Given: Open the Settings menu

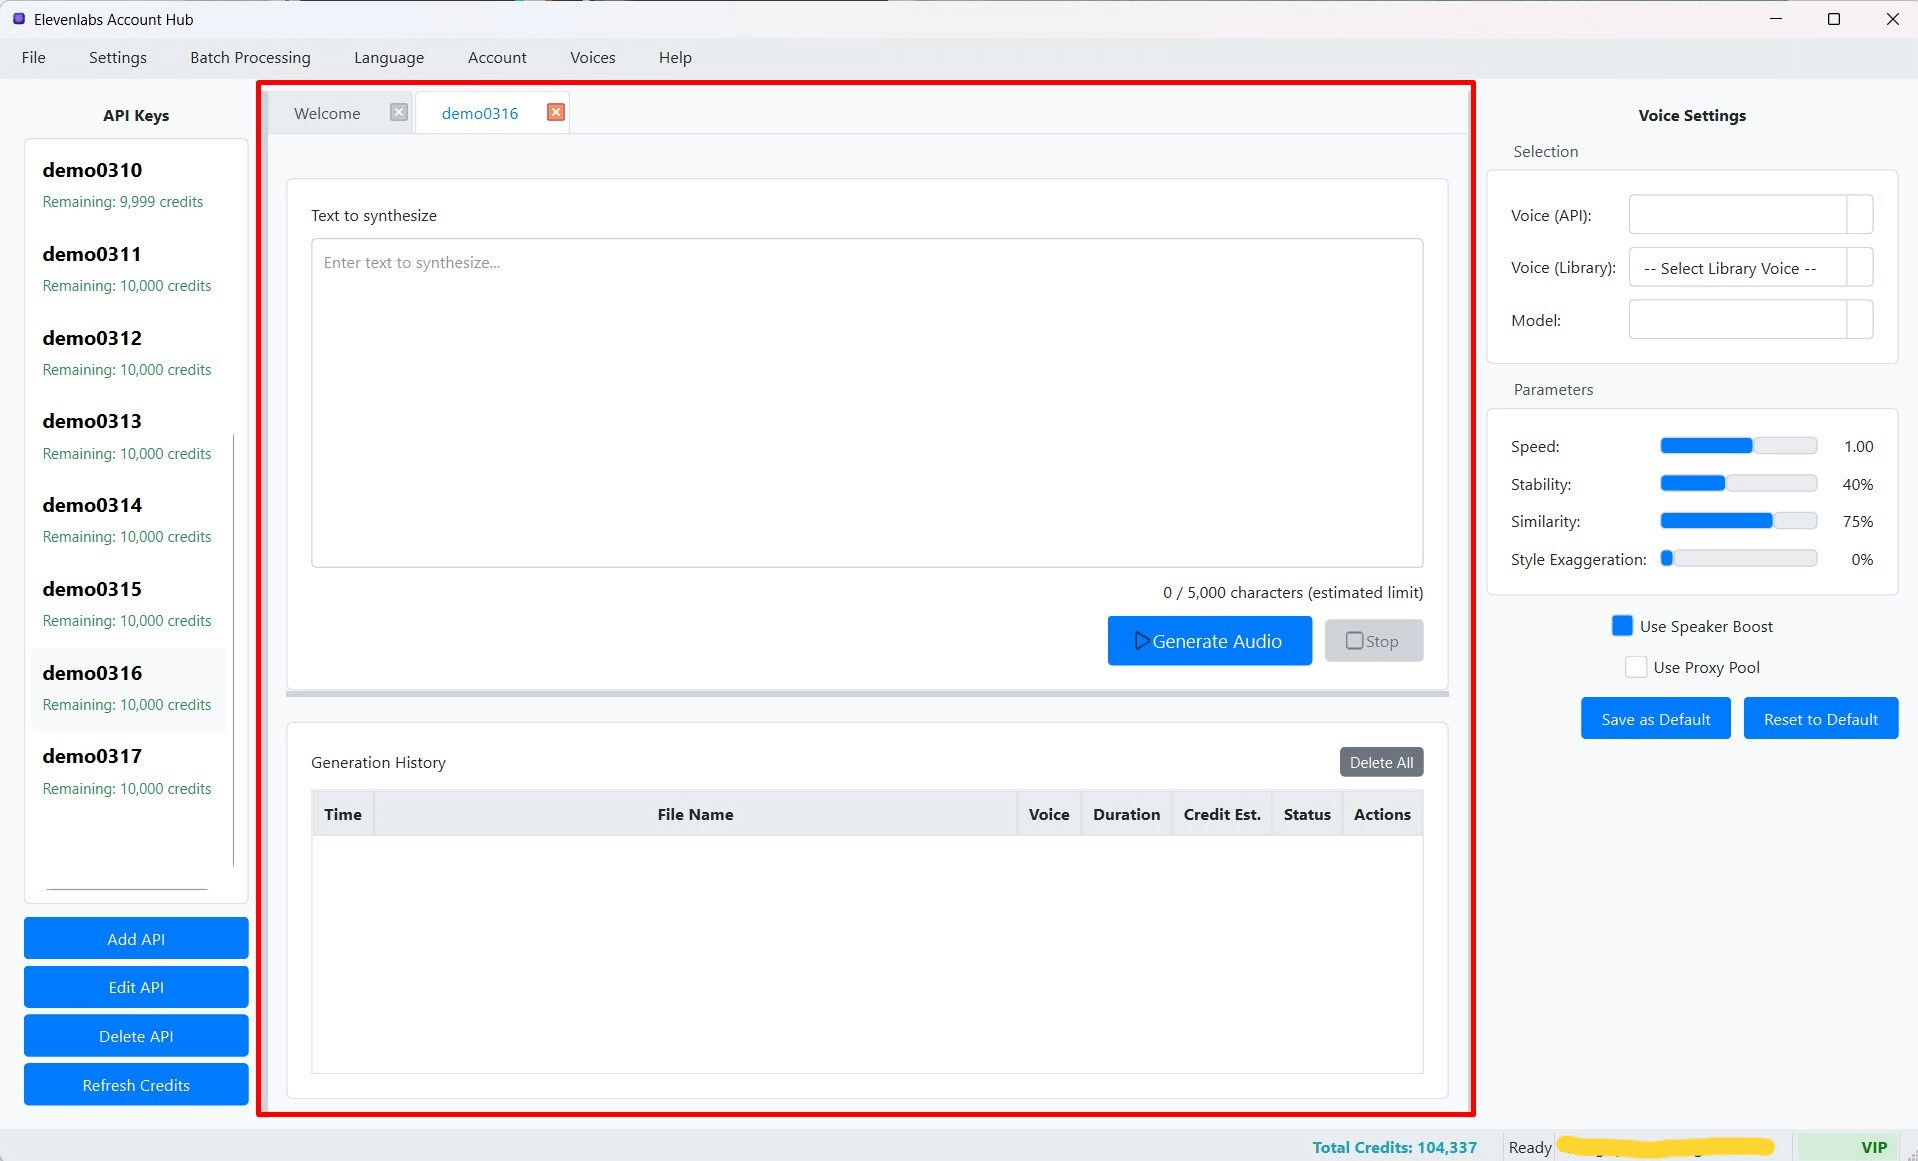Looking at the screenshot, I should (118, 58).
